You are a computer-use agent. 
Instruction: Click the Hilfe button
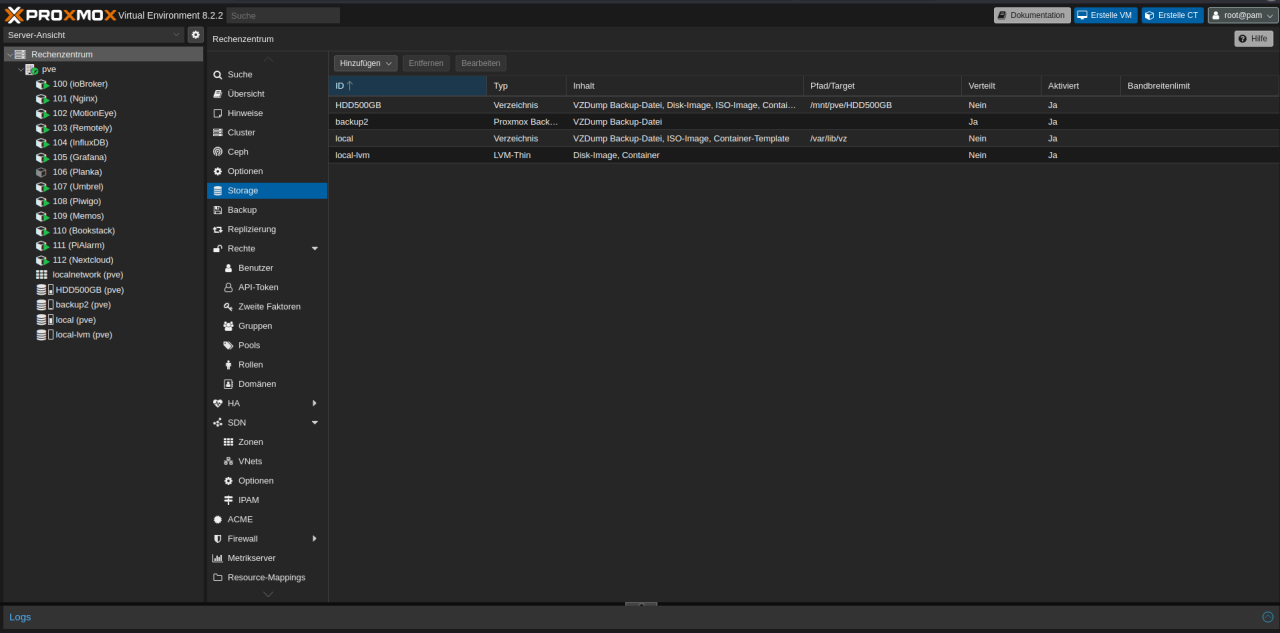coord(1254,38)
